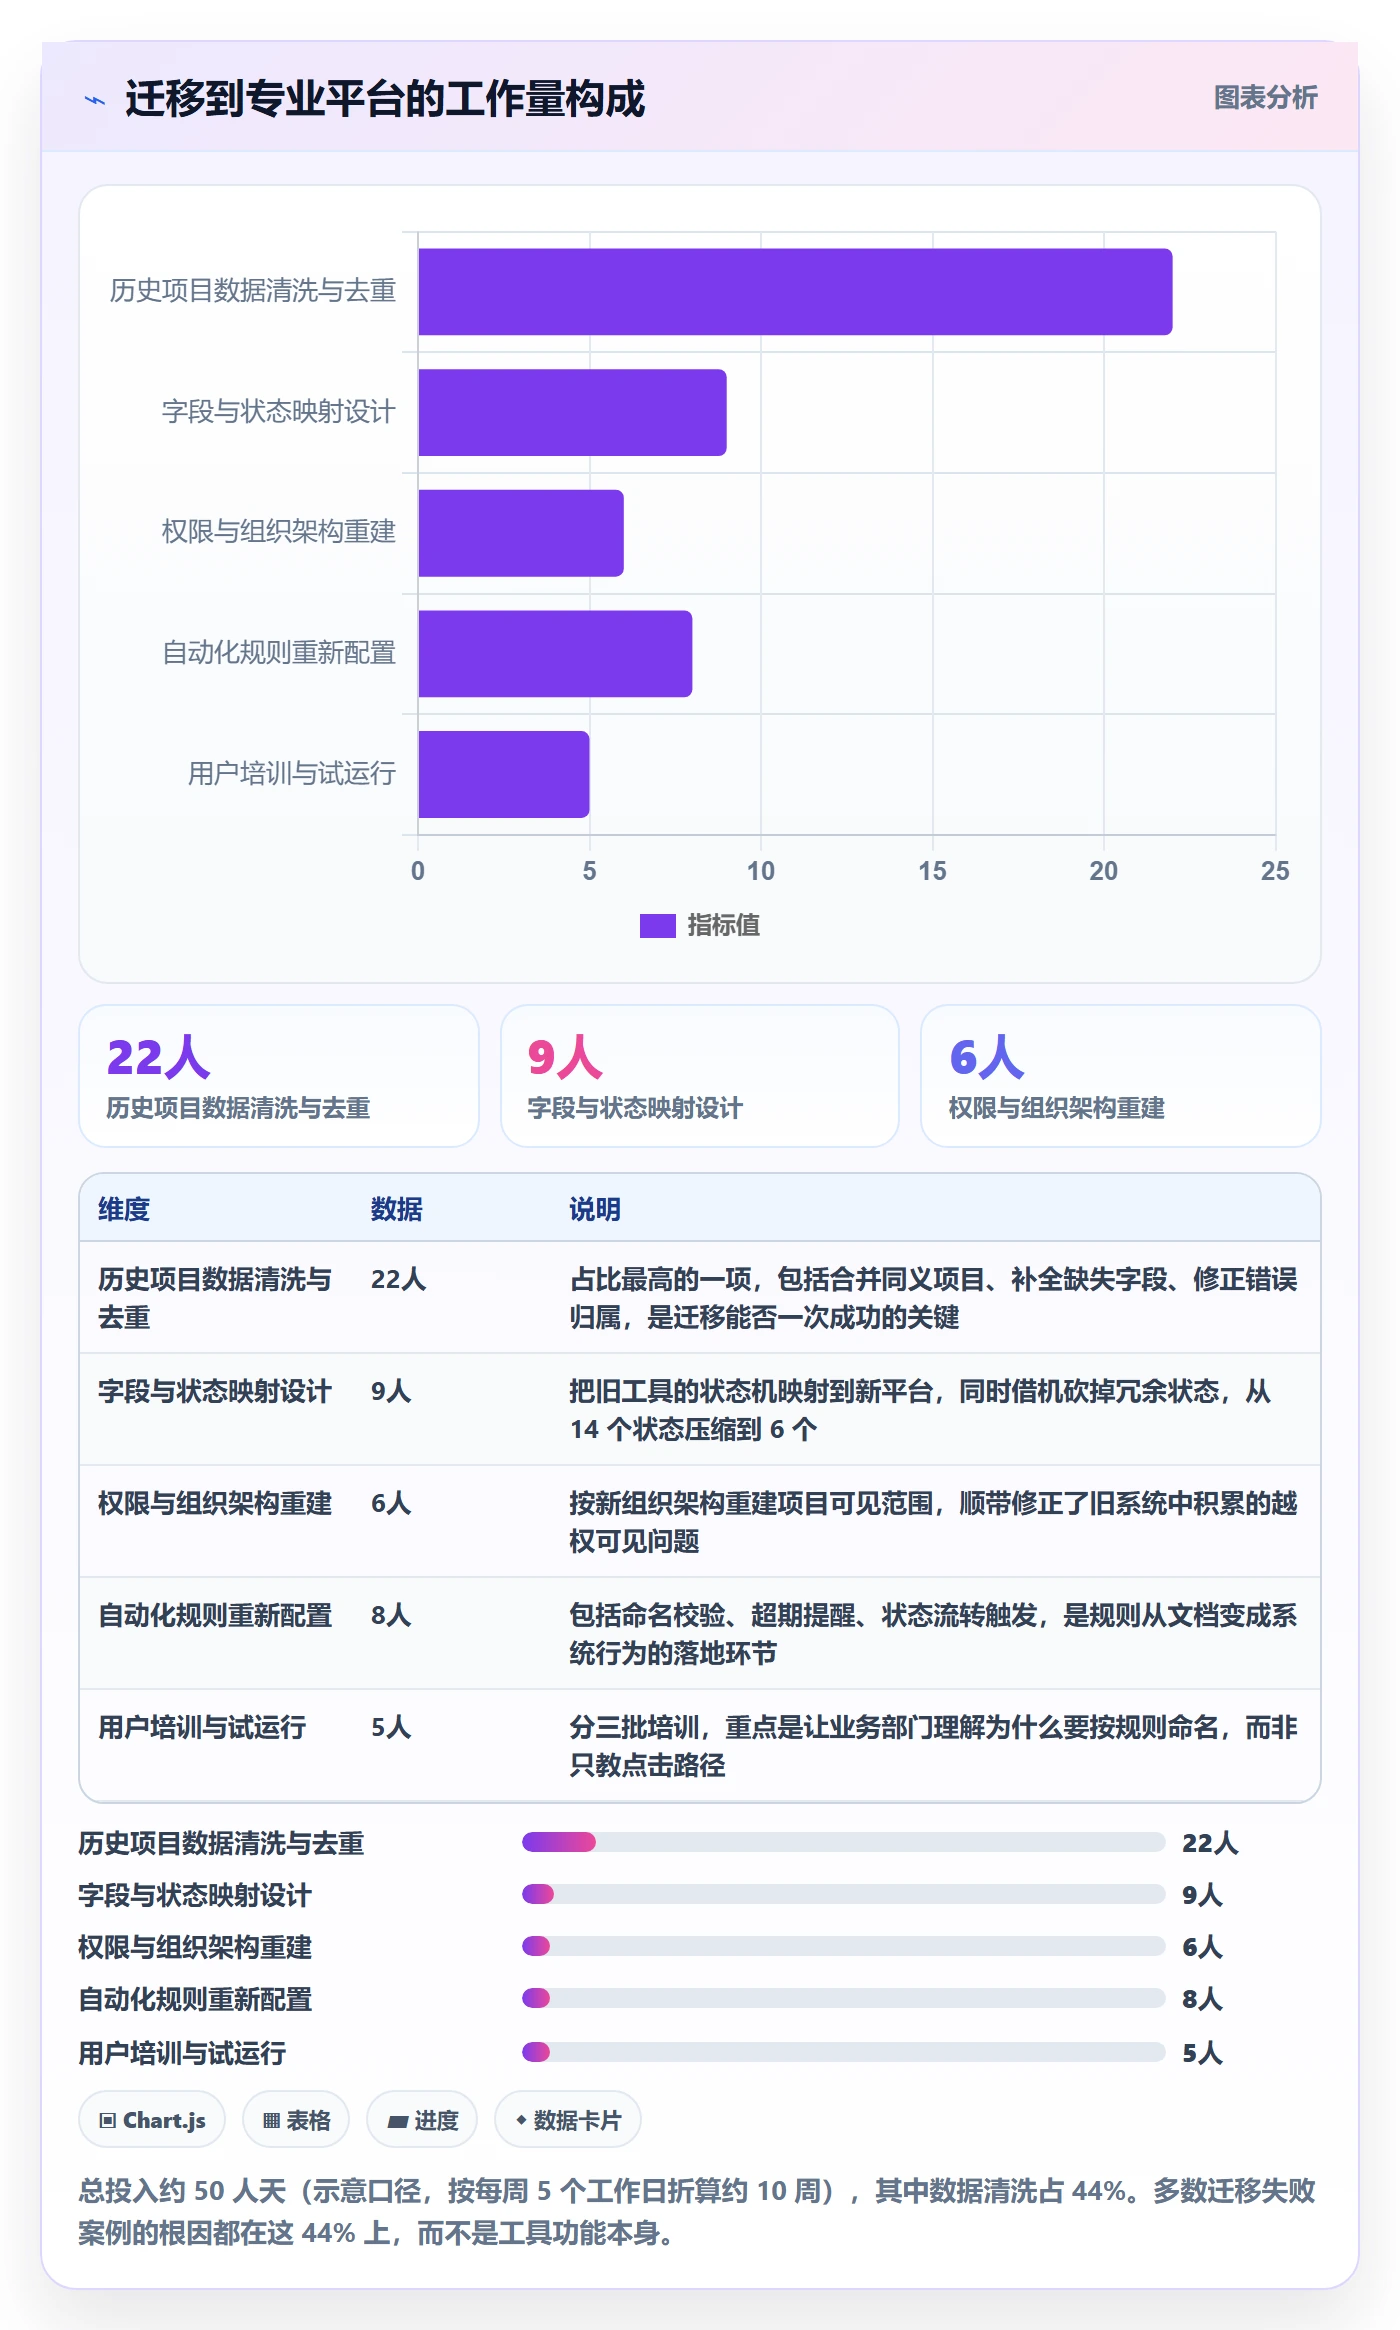Viewport: 1400px width, 2330px height.
Task: Click the progress bar showing 22人
Action: [x=844, y=1842]
